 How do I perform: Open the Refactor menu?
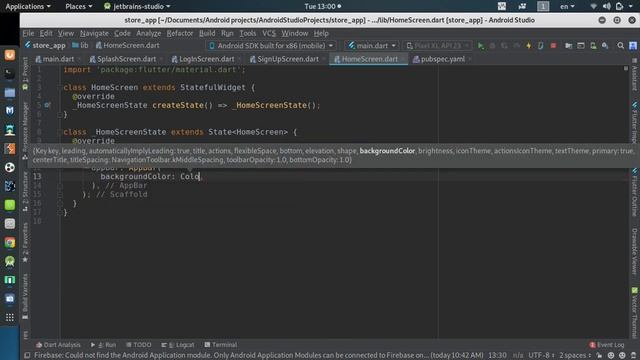coord(180,33)
